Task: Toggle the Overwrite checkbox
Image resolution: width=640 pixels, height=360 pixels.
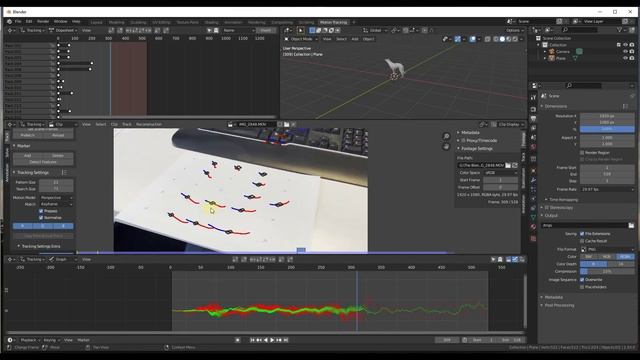Action: click(582, 280)
